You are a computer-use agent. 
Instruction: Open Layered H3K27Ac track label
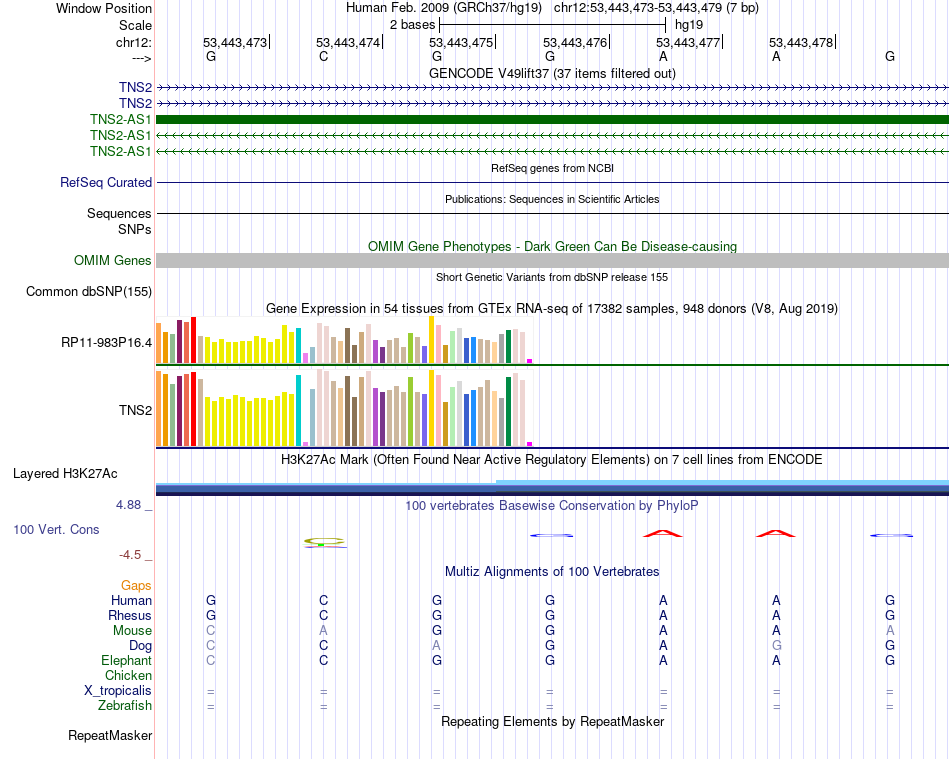(x=65, y=474)
